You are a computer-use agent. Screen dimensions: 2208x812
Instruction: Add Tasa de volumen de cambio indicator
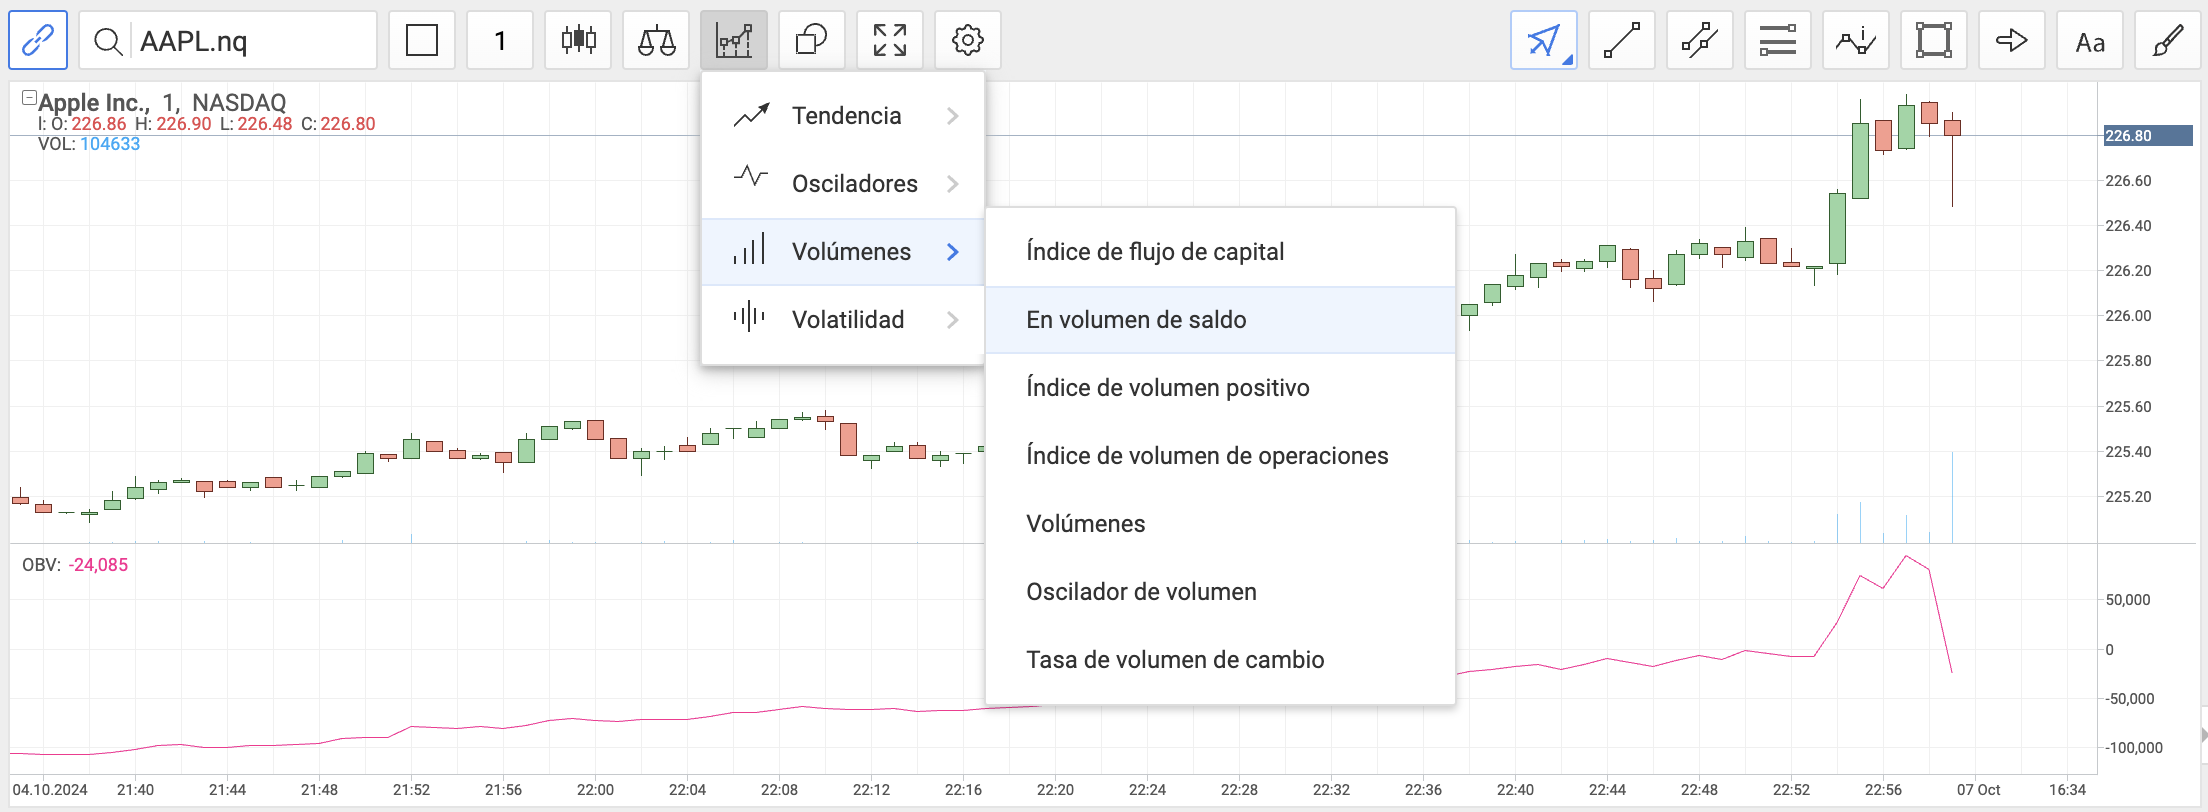pos(1220,660)
